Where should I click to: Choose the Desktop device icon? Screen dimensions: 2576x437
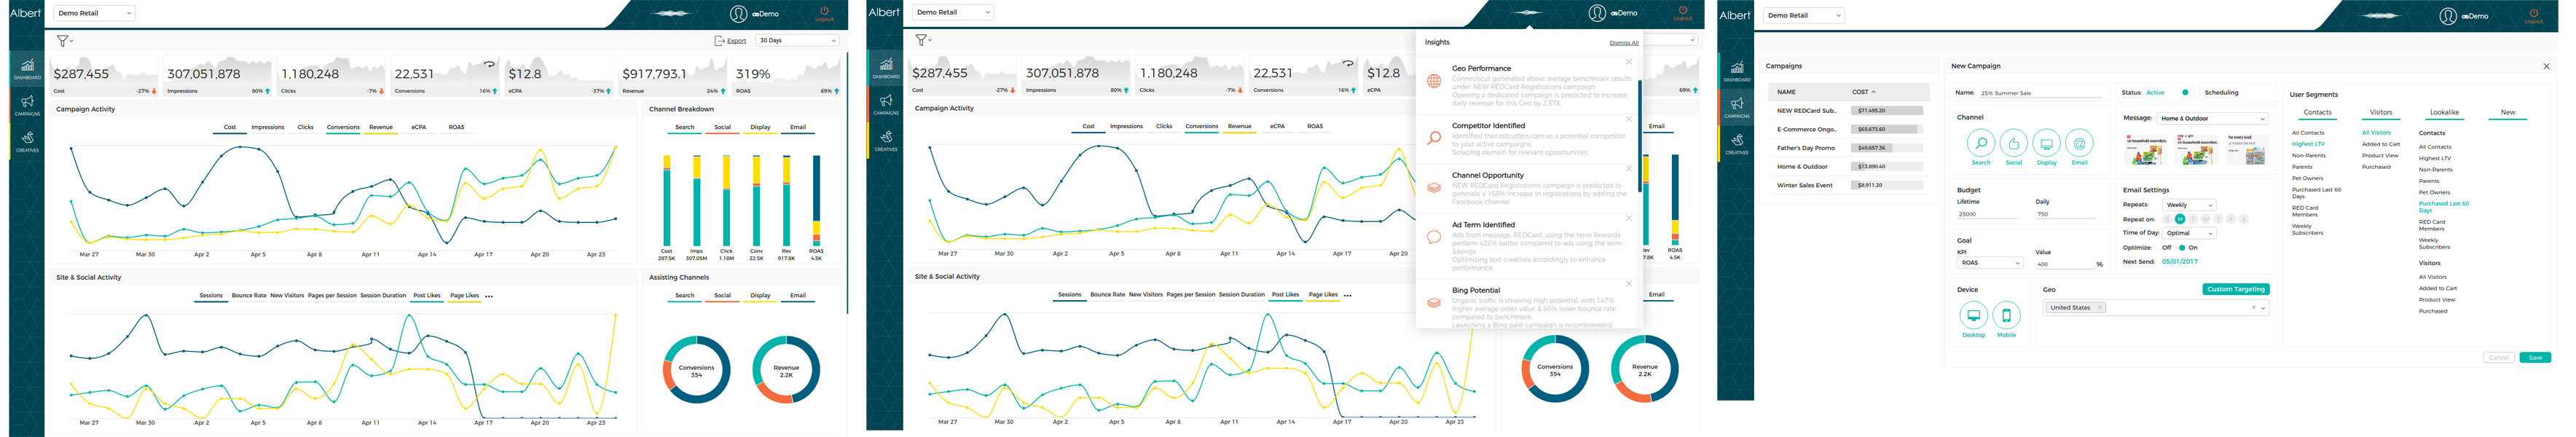tap(1973, 315)
